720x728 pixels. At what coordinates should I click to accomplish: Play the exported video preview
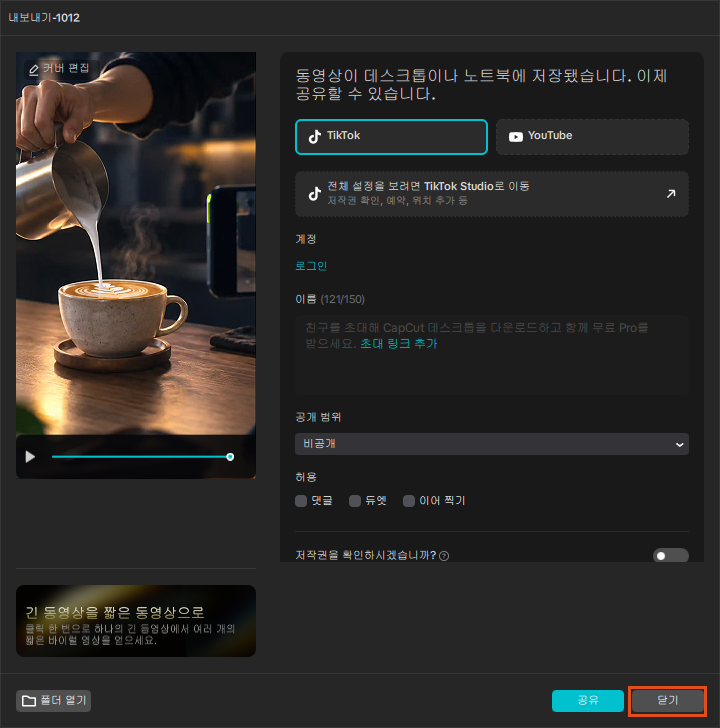click(30, 457)
